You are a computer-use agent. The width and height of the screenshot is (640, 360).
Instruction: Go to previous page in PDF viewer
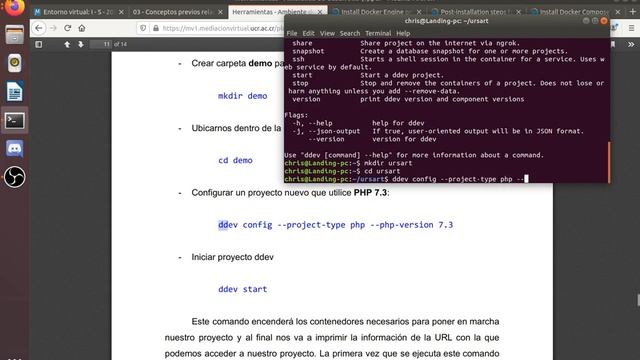[67, 44]
